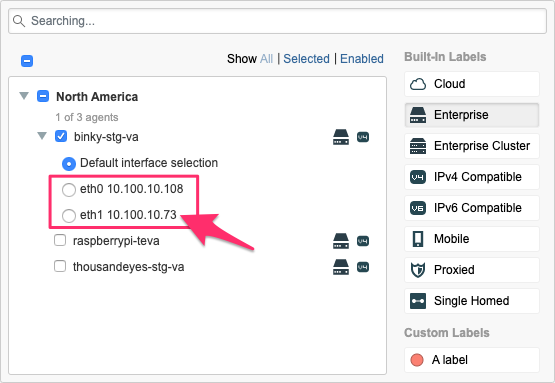Click the Built-In Labels heading

pyautogui.click(x=445, y=57)
